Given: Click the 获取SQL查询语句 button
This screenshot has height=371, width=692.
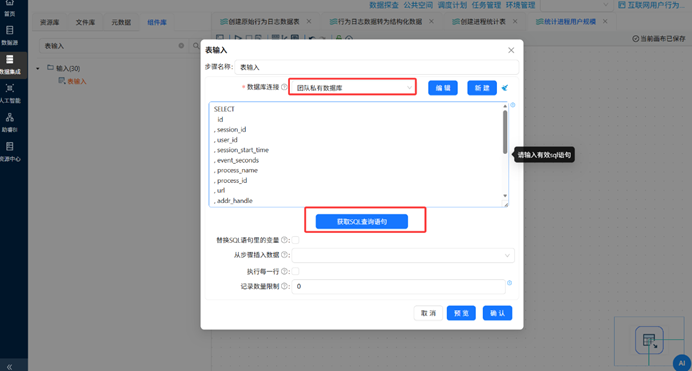Looking at the screenshot, I should [362, 221].
